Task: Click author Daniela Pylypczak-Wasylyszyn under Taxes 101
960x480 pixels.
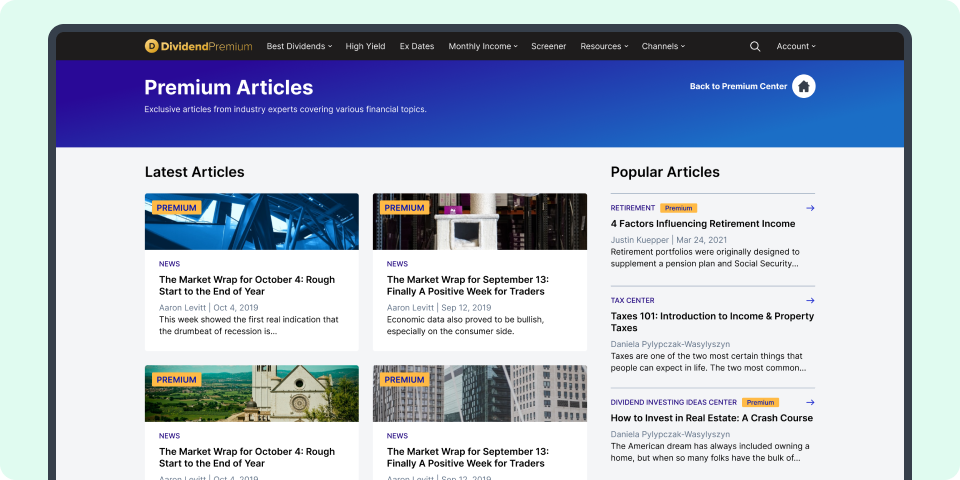Action: pyautogui.click(x=670, y=344)
